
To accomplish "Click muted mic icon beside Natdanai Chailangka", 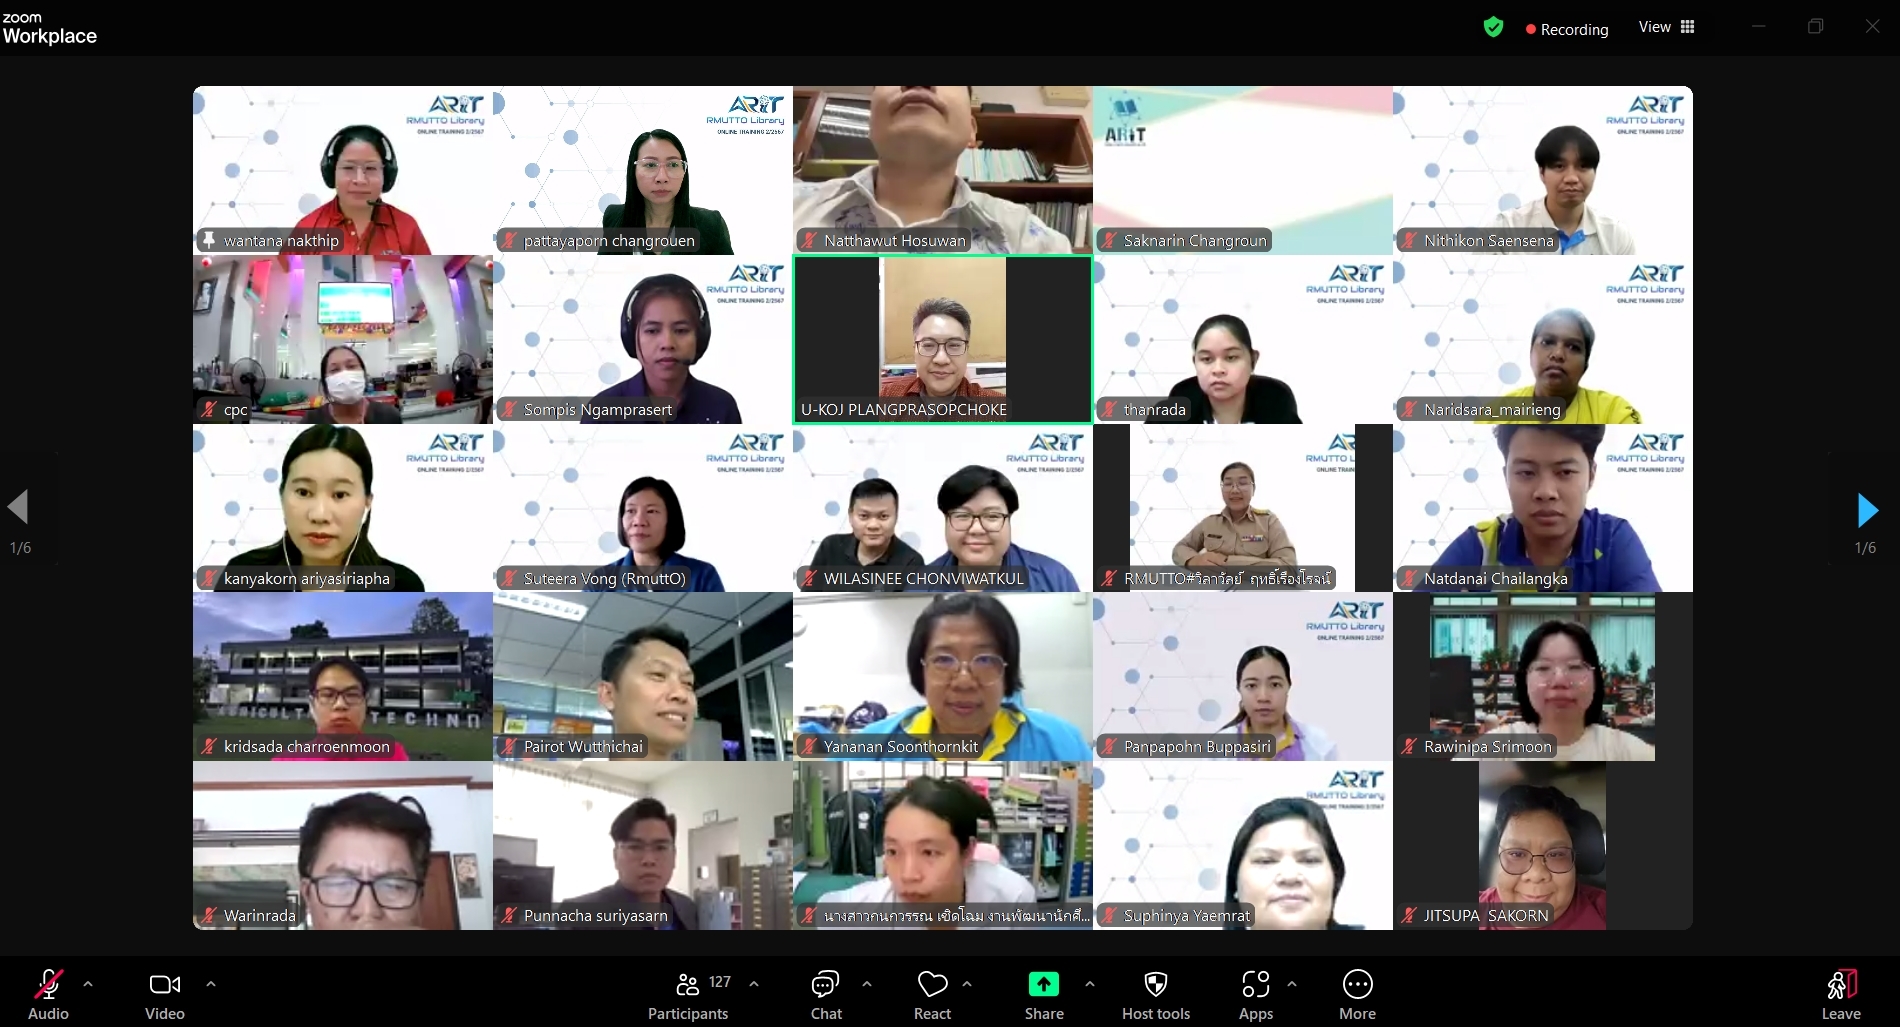I will pos(1409,578).
